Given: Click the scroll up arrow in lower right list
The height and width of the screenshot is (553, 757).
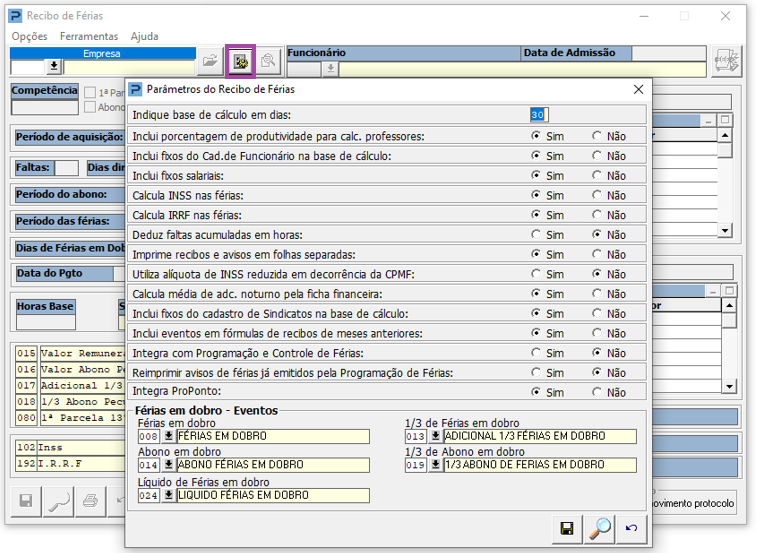Looking at the screenshot, I should pyautogui.click(x=729, y=305).
